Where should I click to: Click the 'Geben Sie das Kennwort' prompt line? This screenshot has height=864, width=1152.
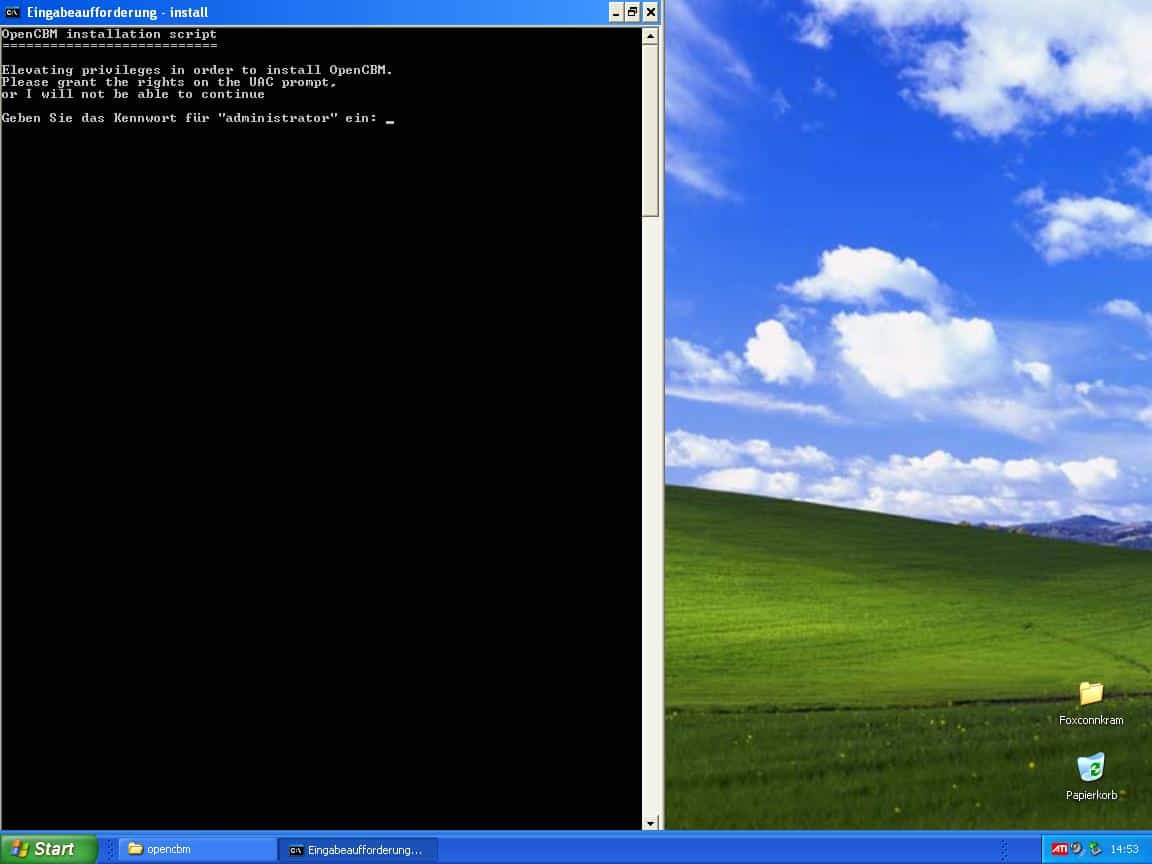coord(190,118)
